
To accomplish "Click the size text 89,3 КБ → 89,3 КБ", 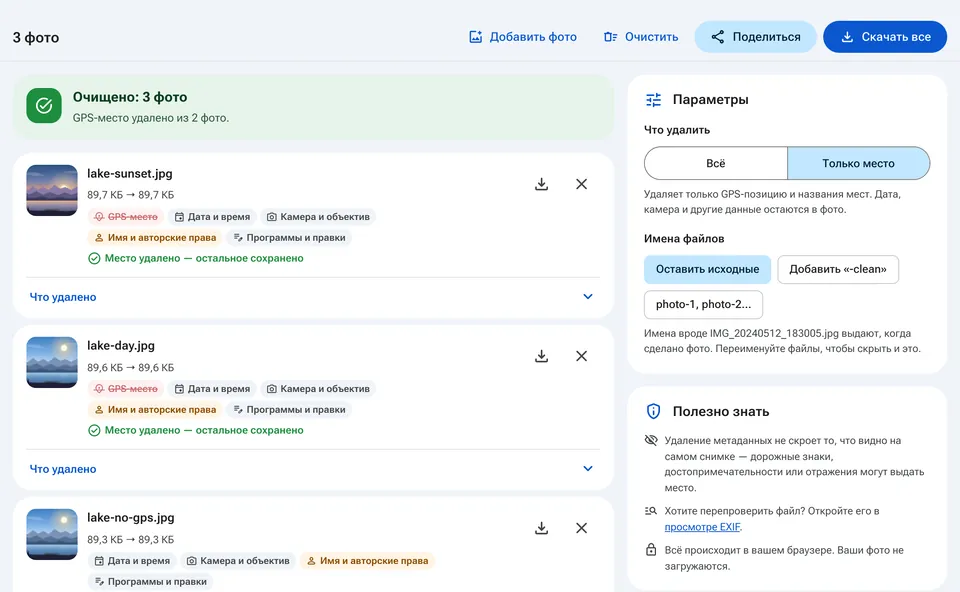I will (x=130, y=539).
